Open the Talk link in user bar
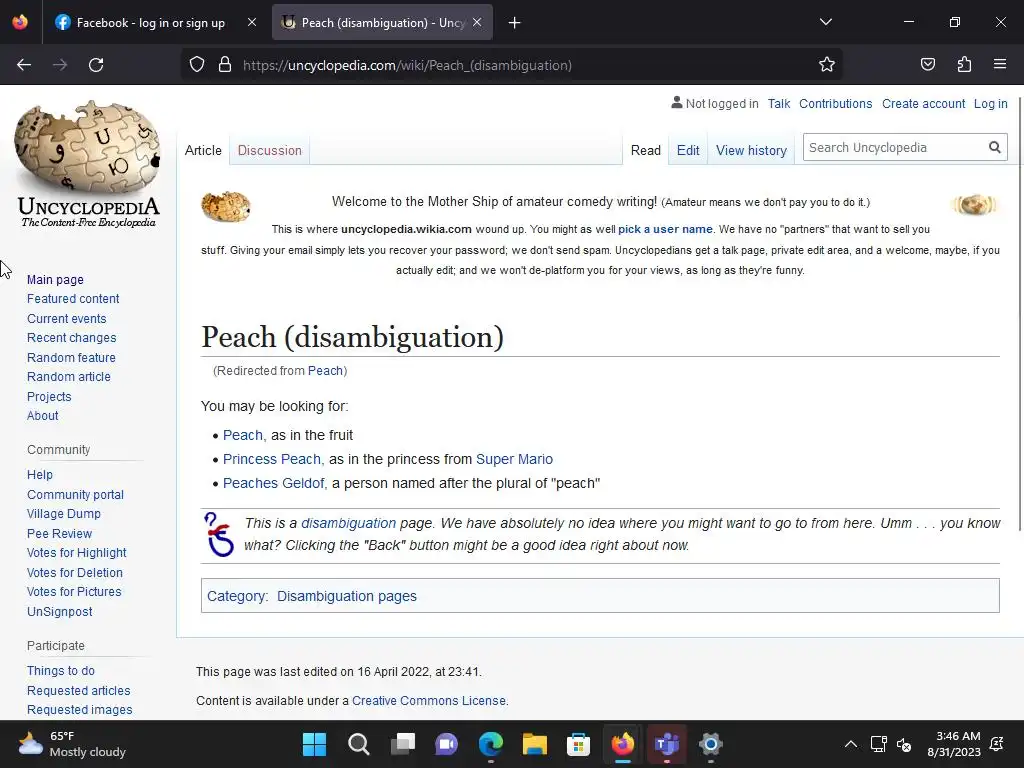The image size is (1024, 768). tap(778, 104)
